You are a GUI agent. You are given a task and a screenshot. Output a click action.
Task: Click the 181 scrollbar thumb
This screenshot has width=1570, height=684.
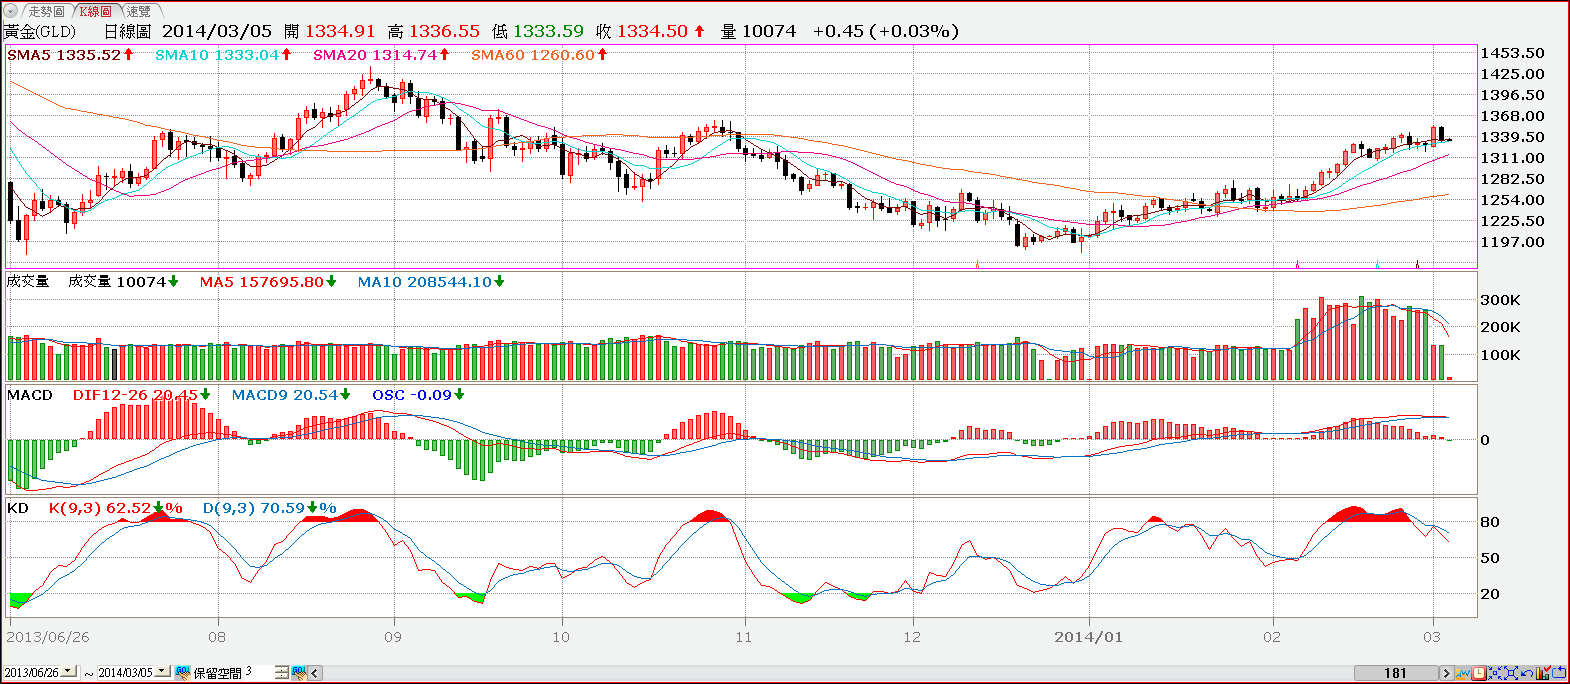coord(1396,673)
